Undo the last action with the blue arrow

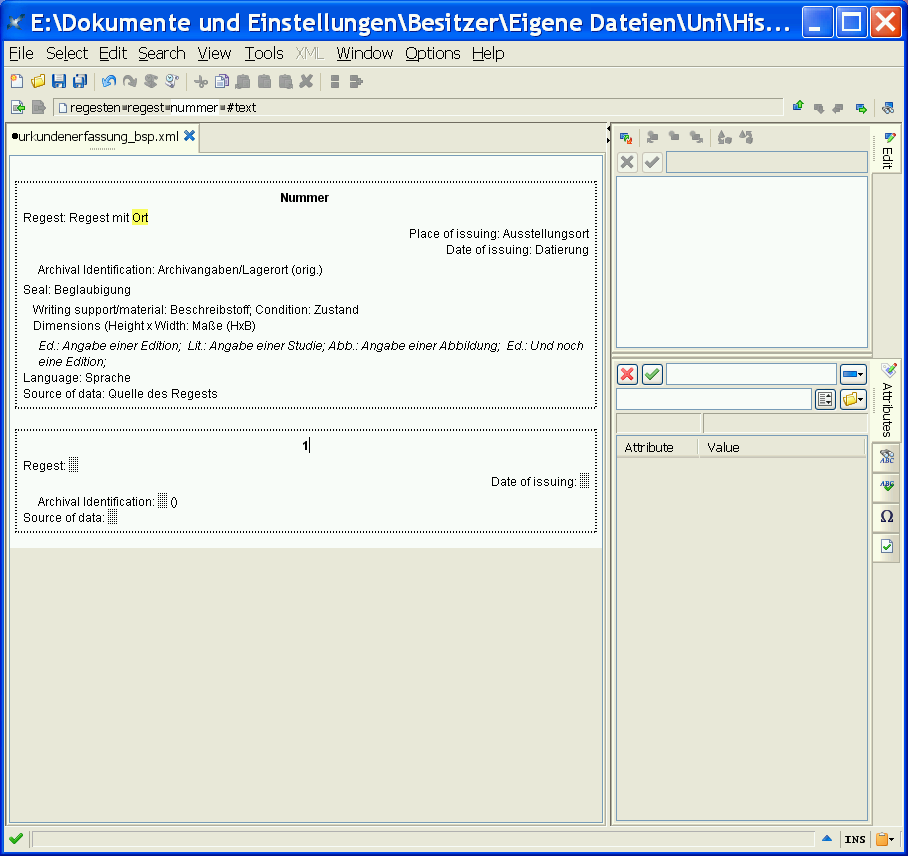pos(108,82)
